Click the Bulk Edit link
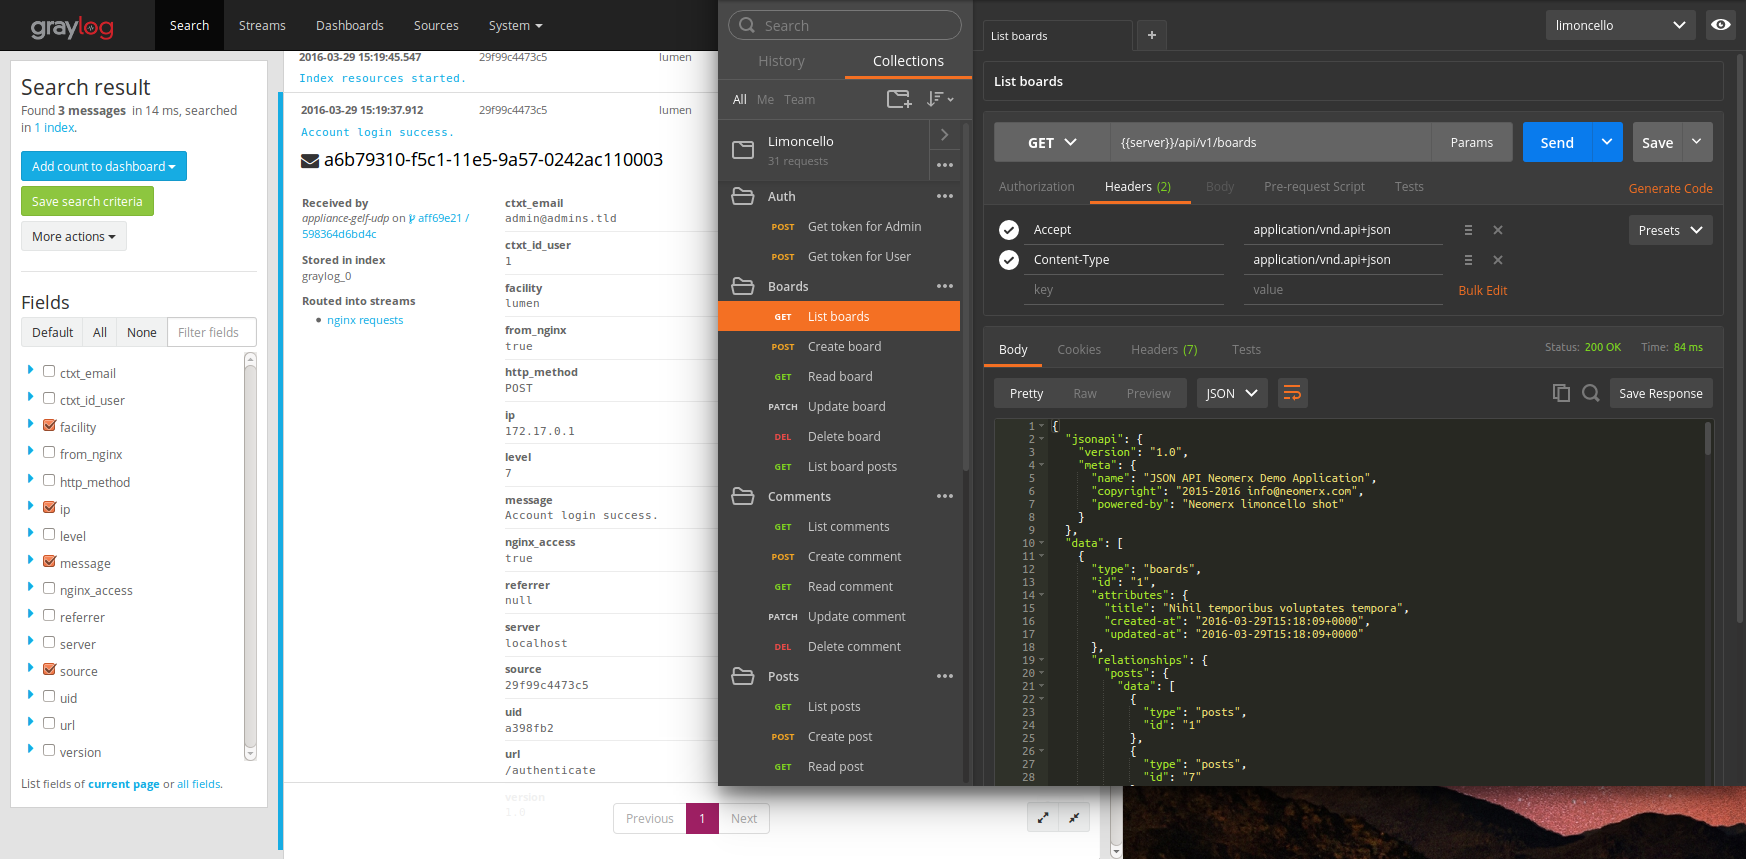 (x=1482, y=290)
